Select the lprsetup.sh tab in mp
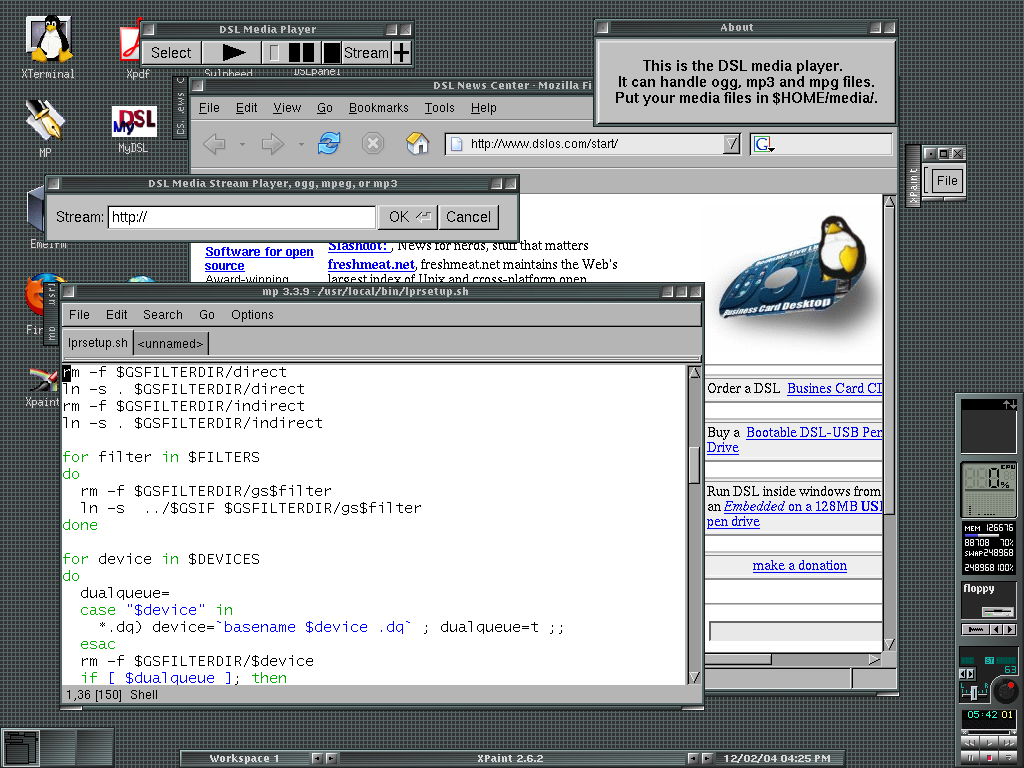Screen dimensions: 1024x768 click(98, 343)
